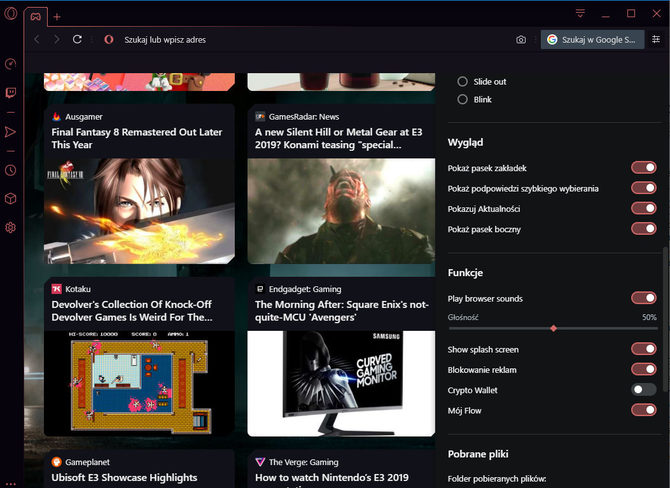Toggle 'Pokazuj Aktualności' switch

tap(644, 209)
